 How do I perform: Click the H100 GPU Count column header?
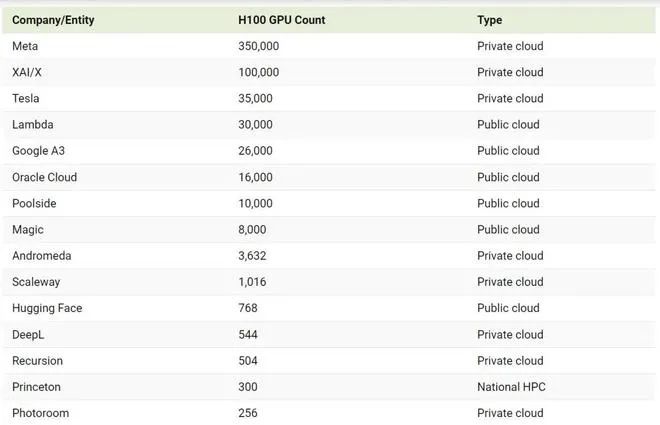(x=281, y=20)
